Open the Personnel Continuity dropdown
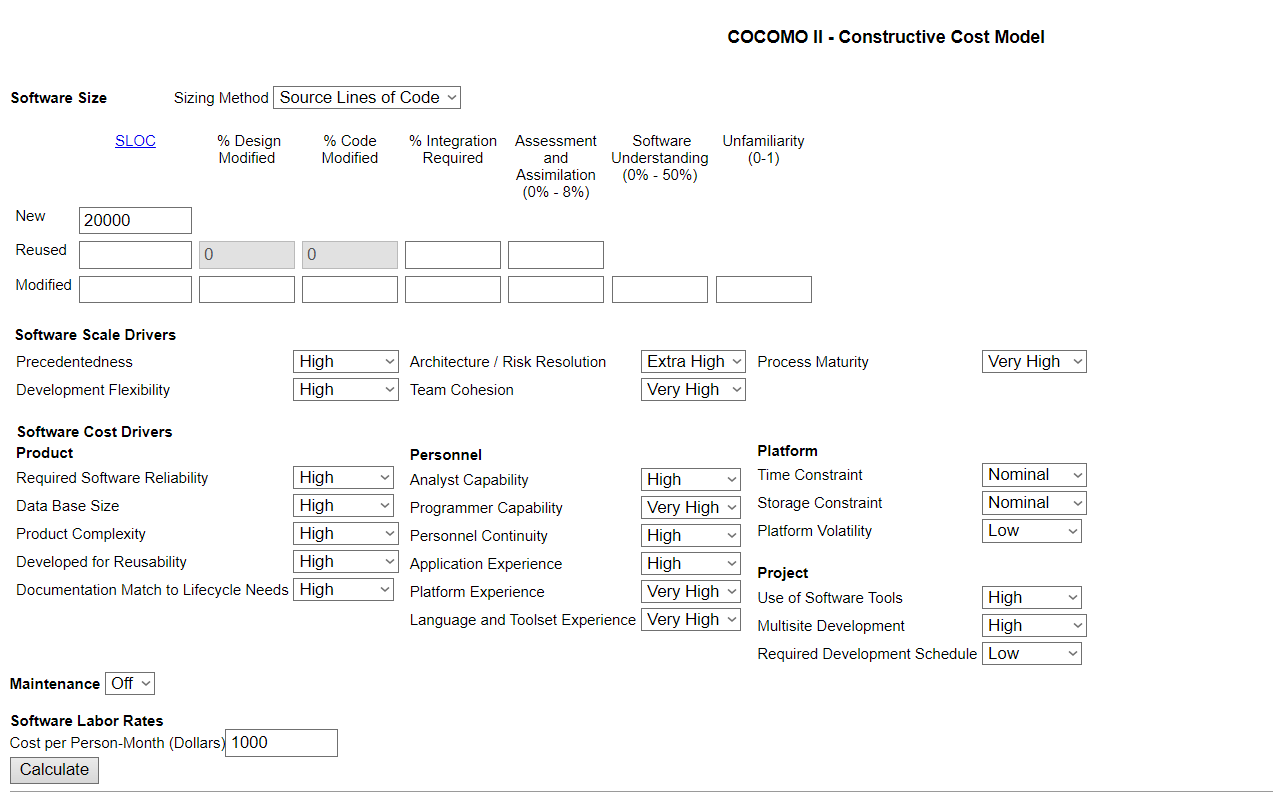 tap(691, 536)
